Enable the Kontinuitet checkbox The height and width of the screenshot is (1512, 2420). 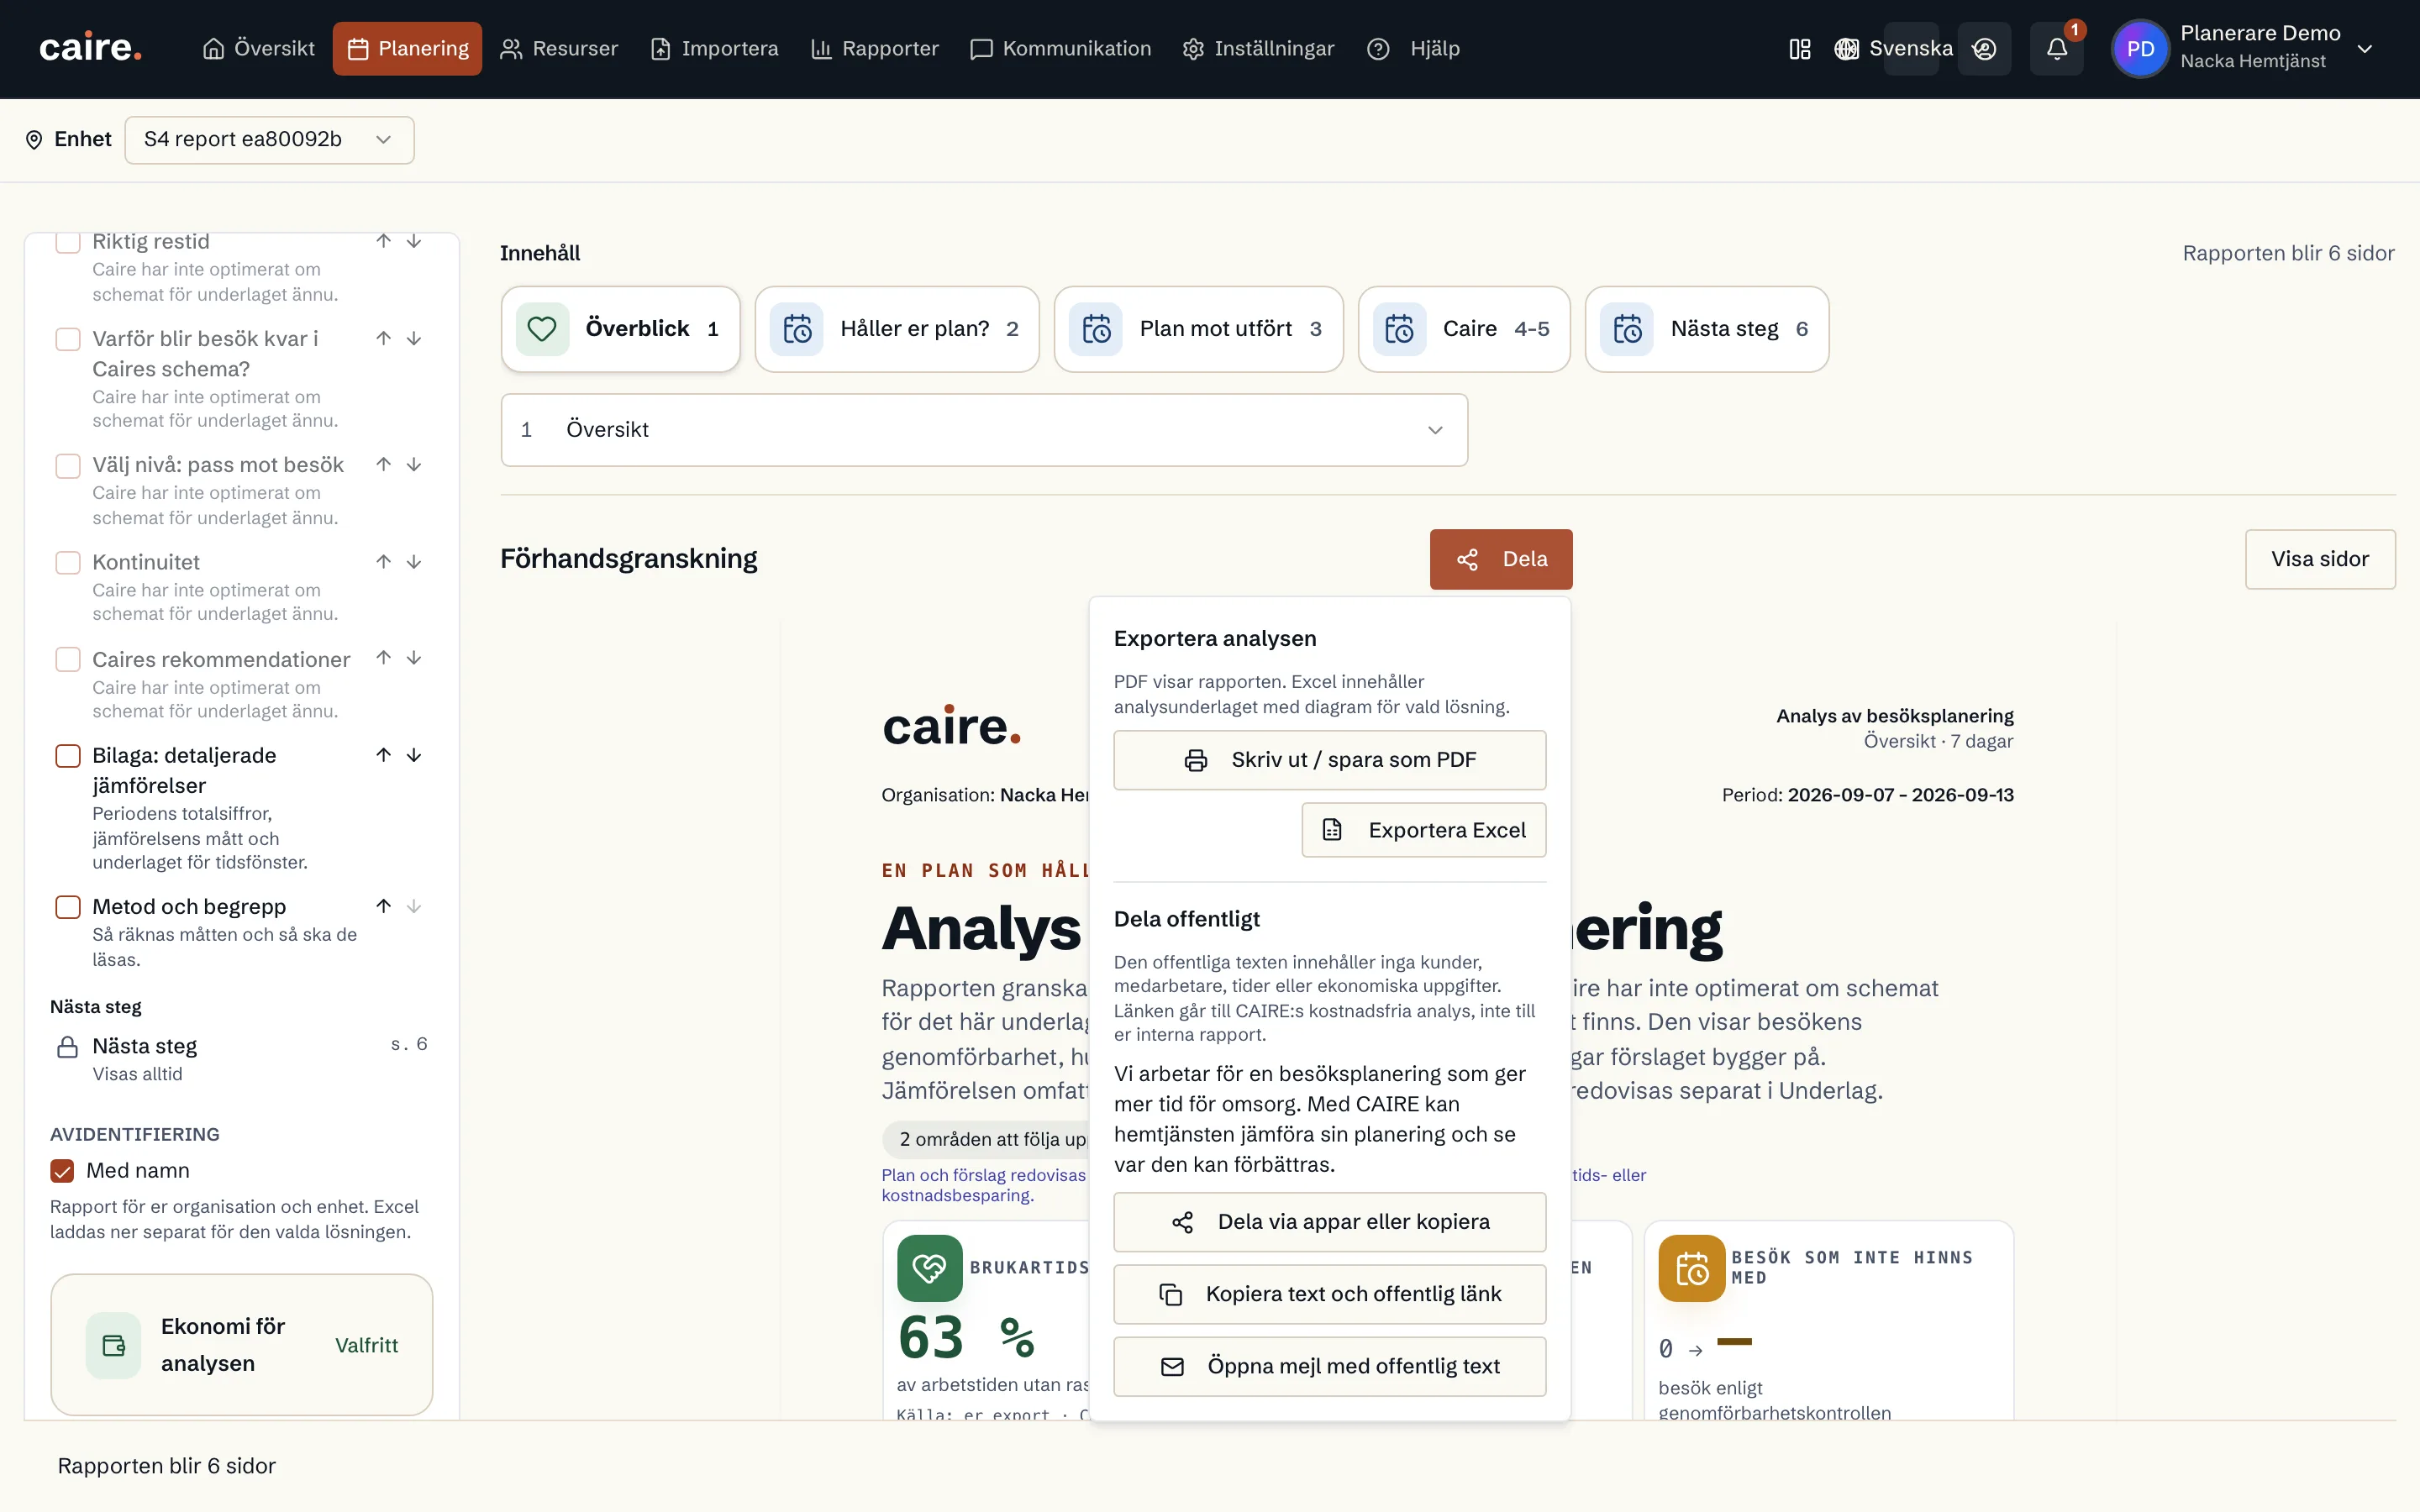[68, 563]
